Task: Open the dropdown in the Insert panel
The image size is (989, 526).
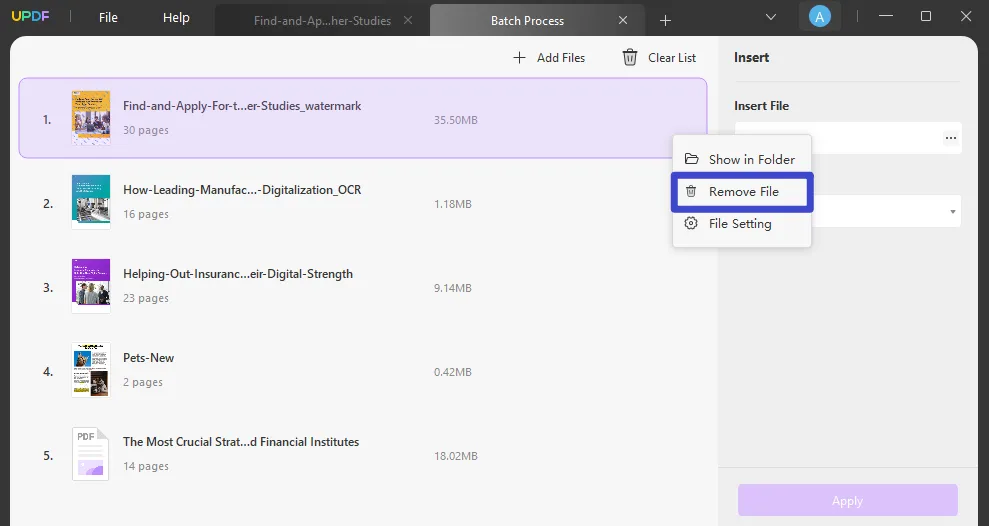Action: coord(952,211)
